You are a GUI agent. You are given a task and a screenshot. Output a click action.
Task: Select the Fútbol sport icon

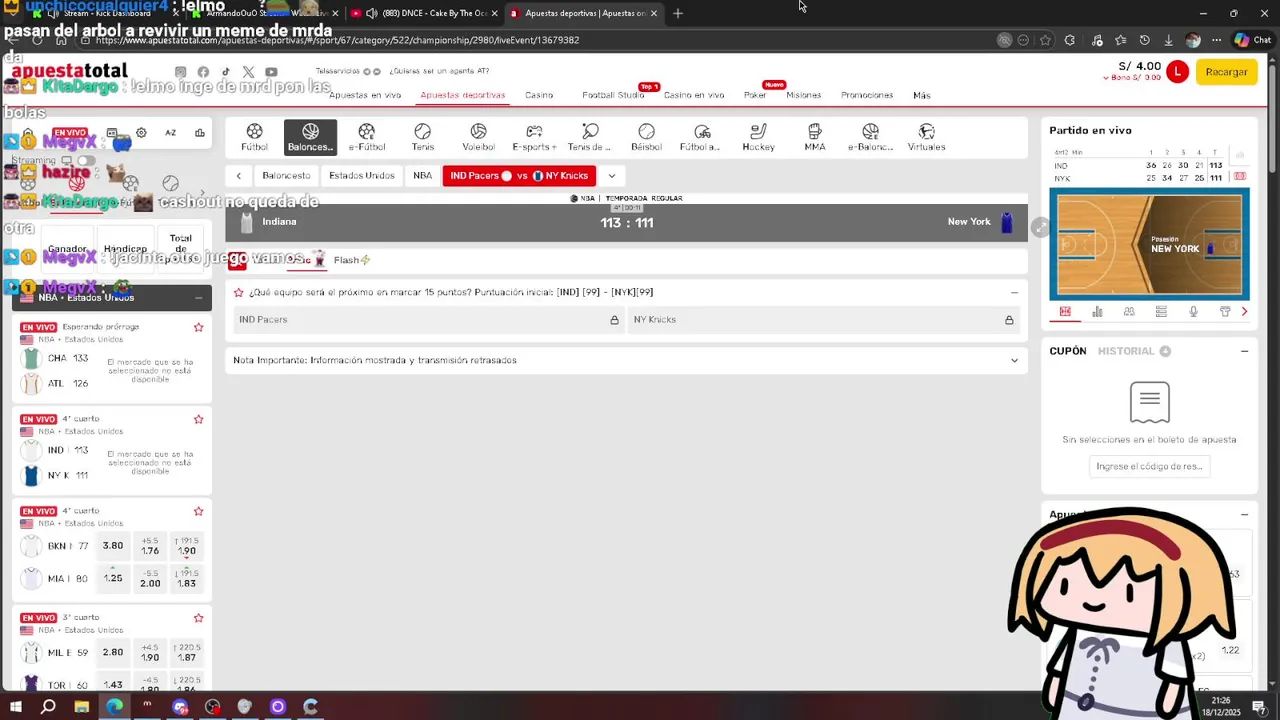coord(254,137)
